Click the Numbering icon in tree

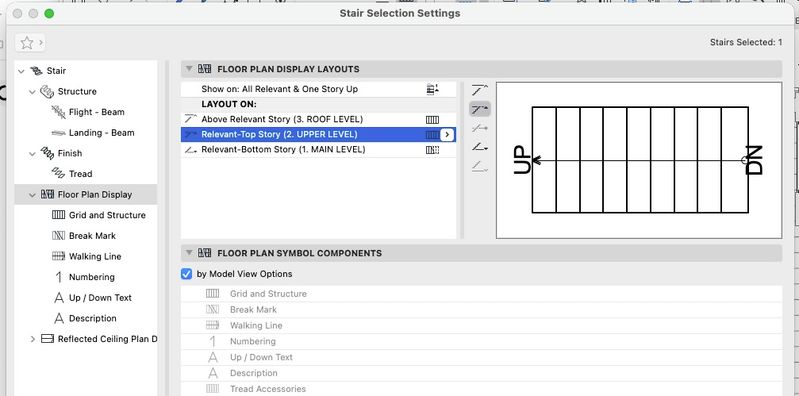(59, 277)
